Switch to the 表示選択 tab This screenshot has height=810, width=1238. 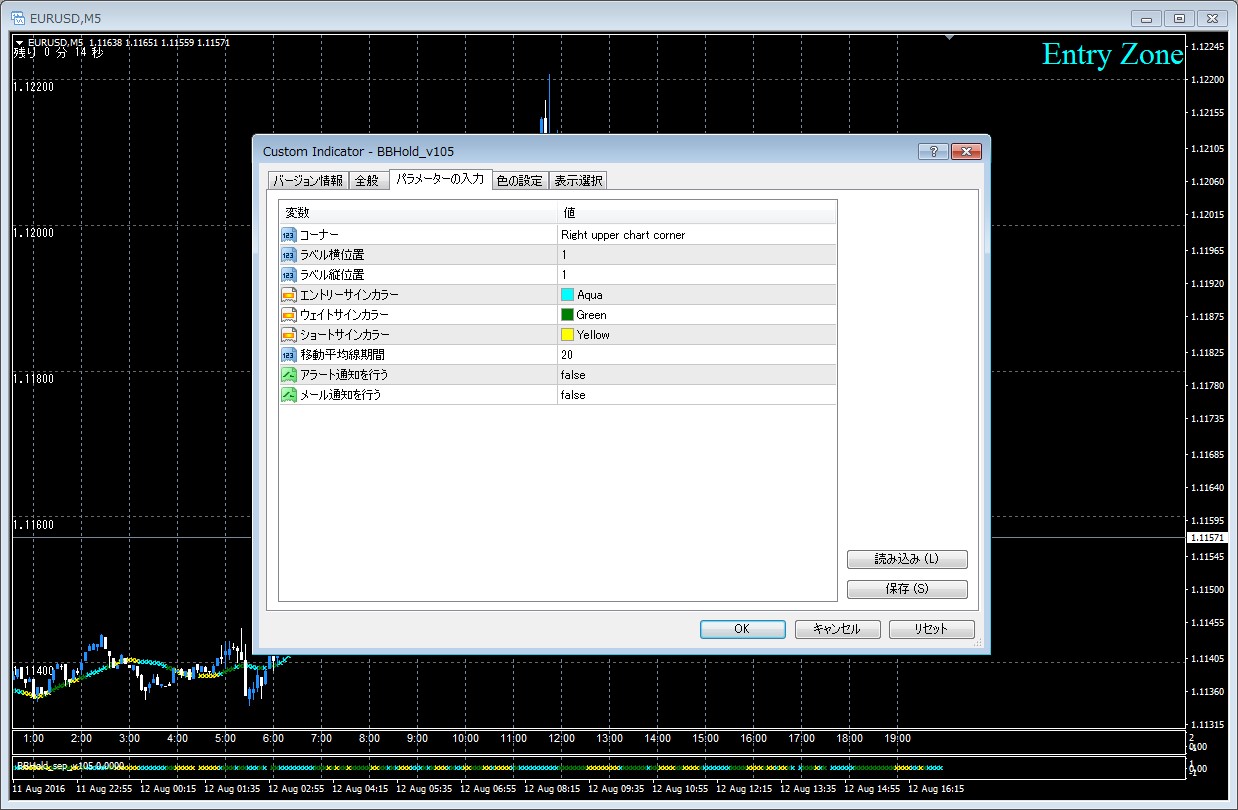click(578, 181)
